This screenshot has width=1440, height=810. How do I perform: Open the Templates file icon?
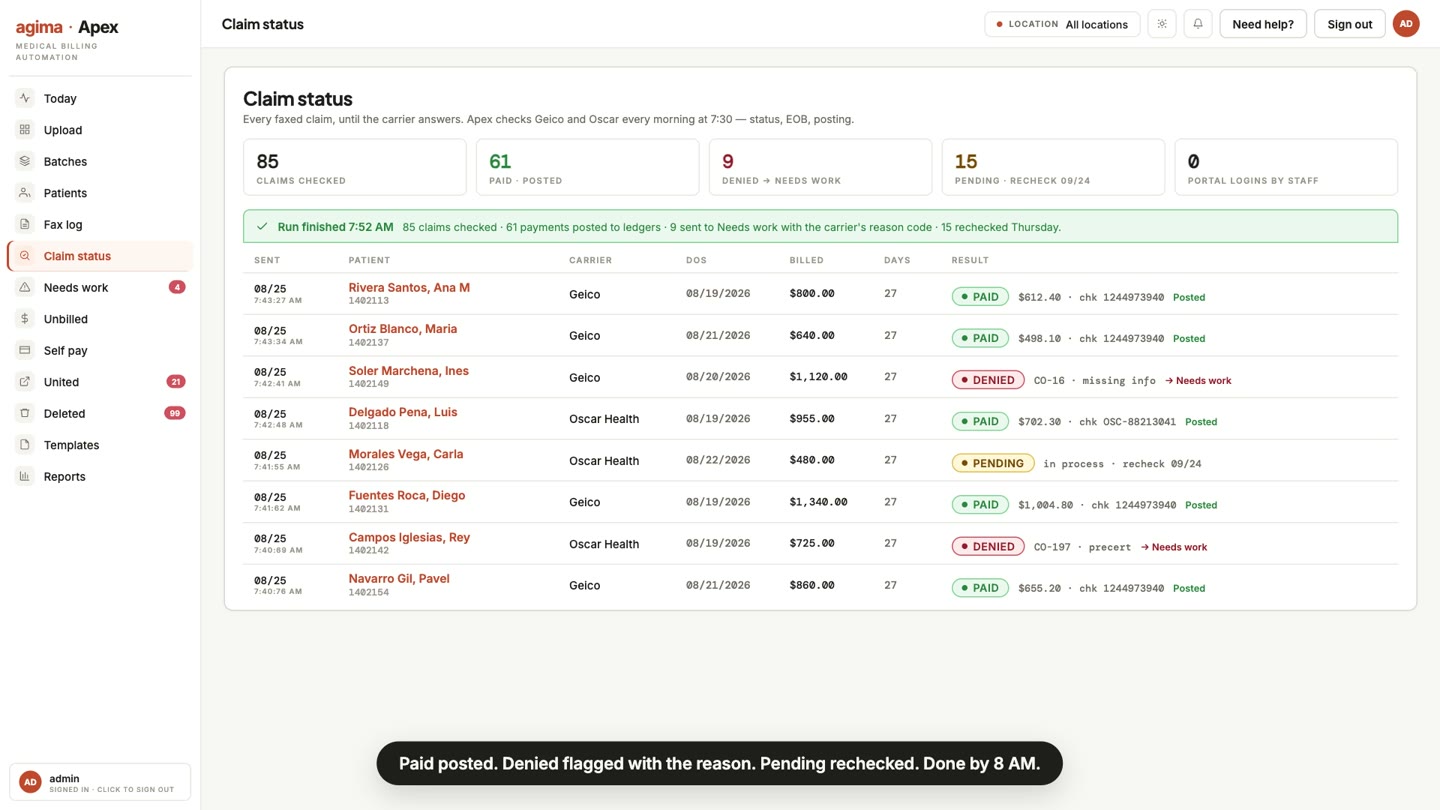pos(25,445)
